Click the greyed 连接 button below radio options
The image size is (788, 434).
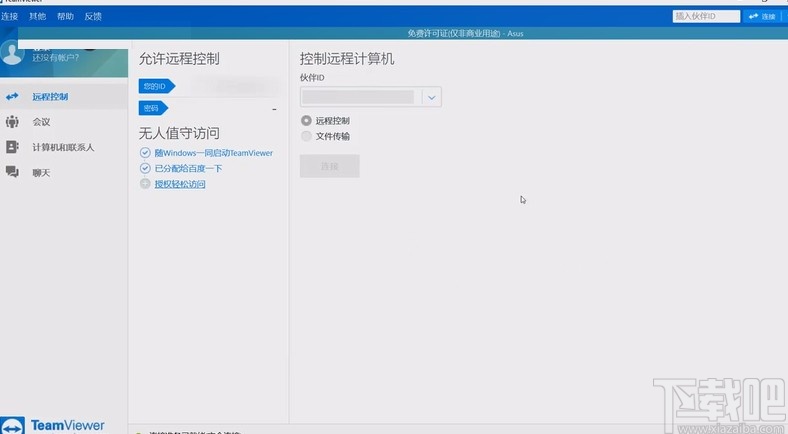[x=330, y=166]
